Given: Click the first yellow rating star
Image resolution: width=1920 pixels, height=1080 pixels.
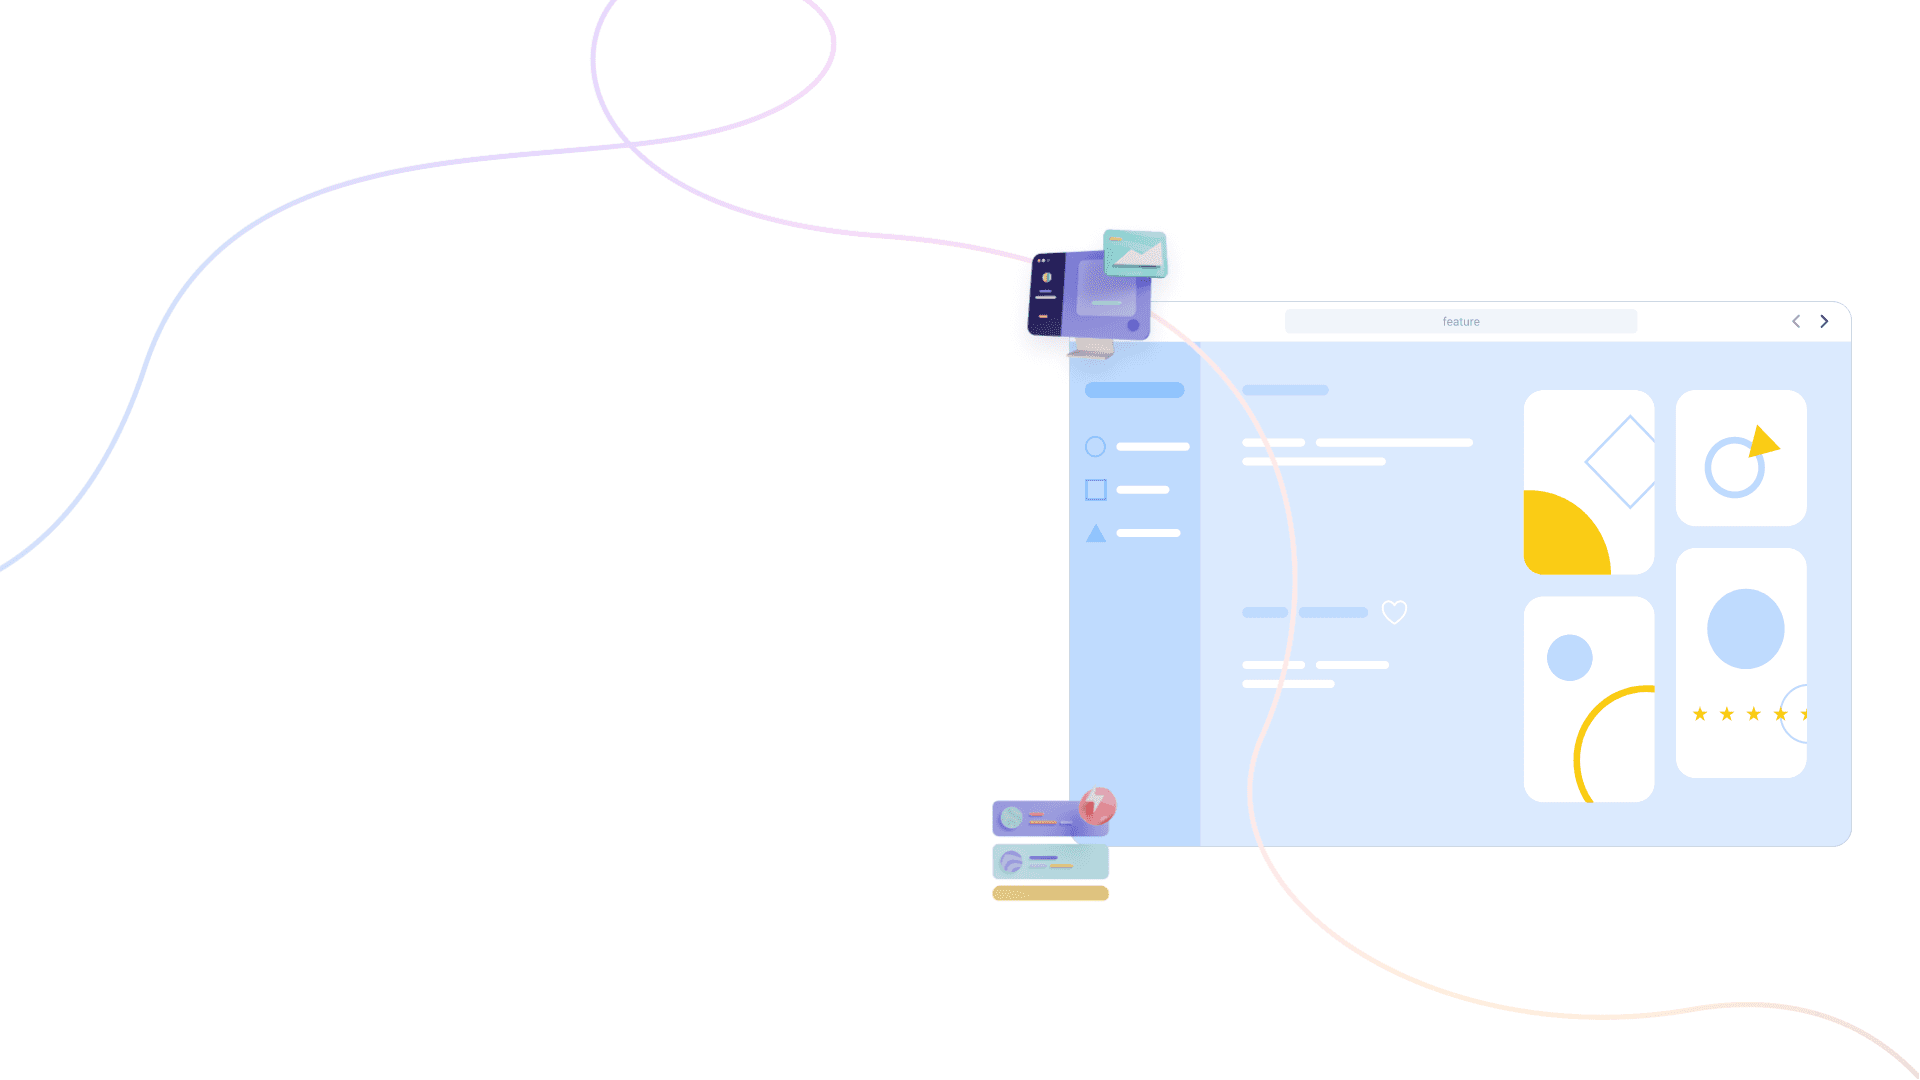Looking at the screenshot, I should coord(1700,714).
